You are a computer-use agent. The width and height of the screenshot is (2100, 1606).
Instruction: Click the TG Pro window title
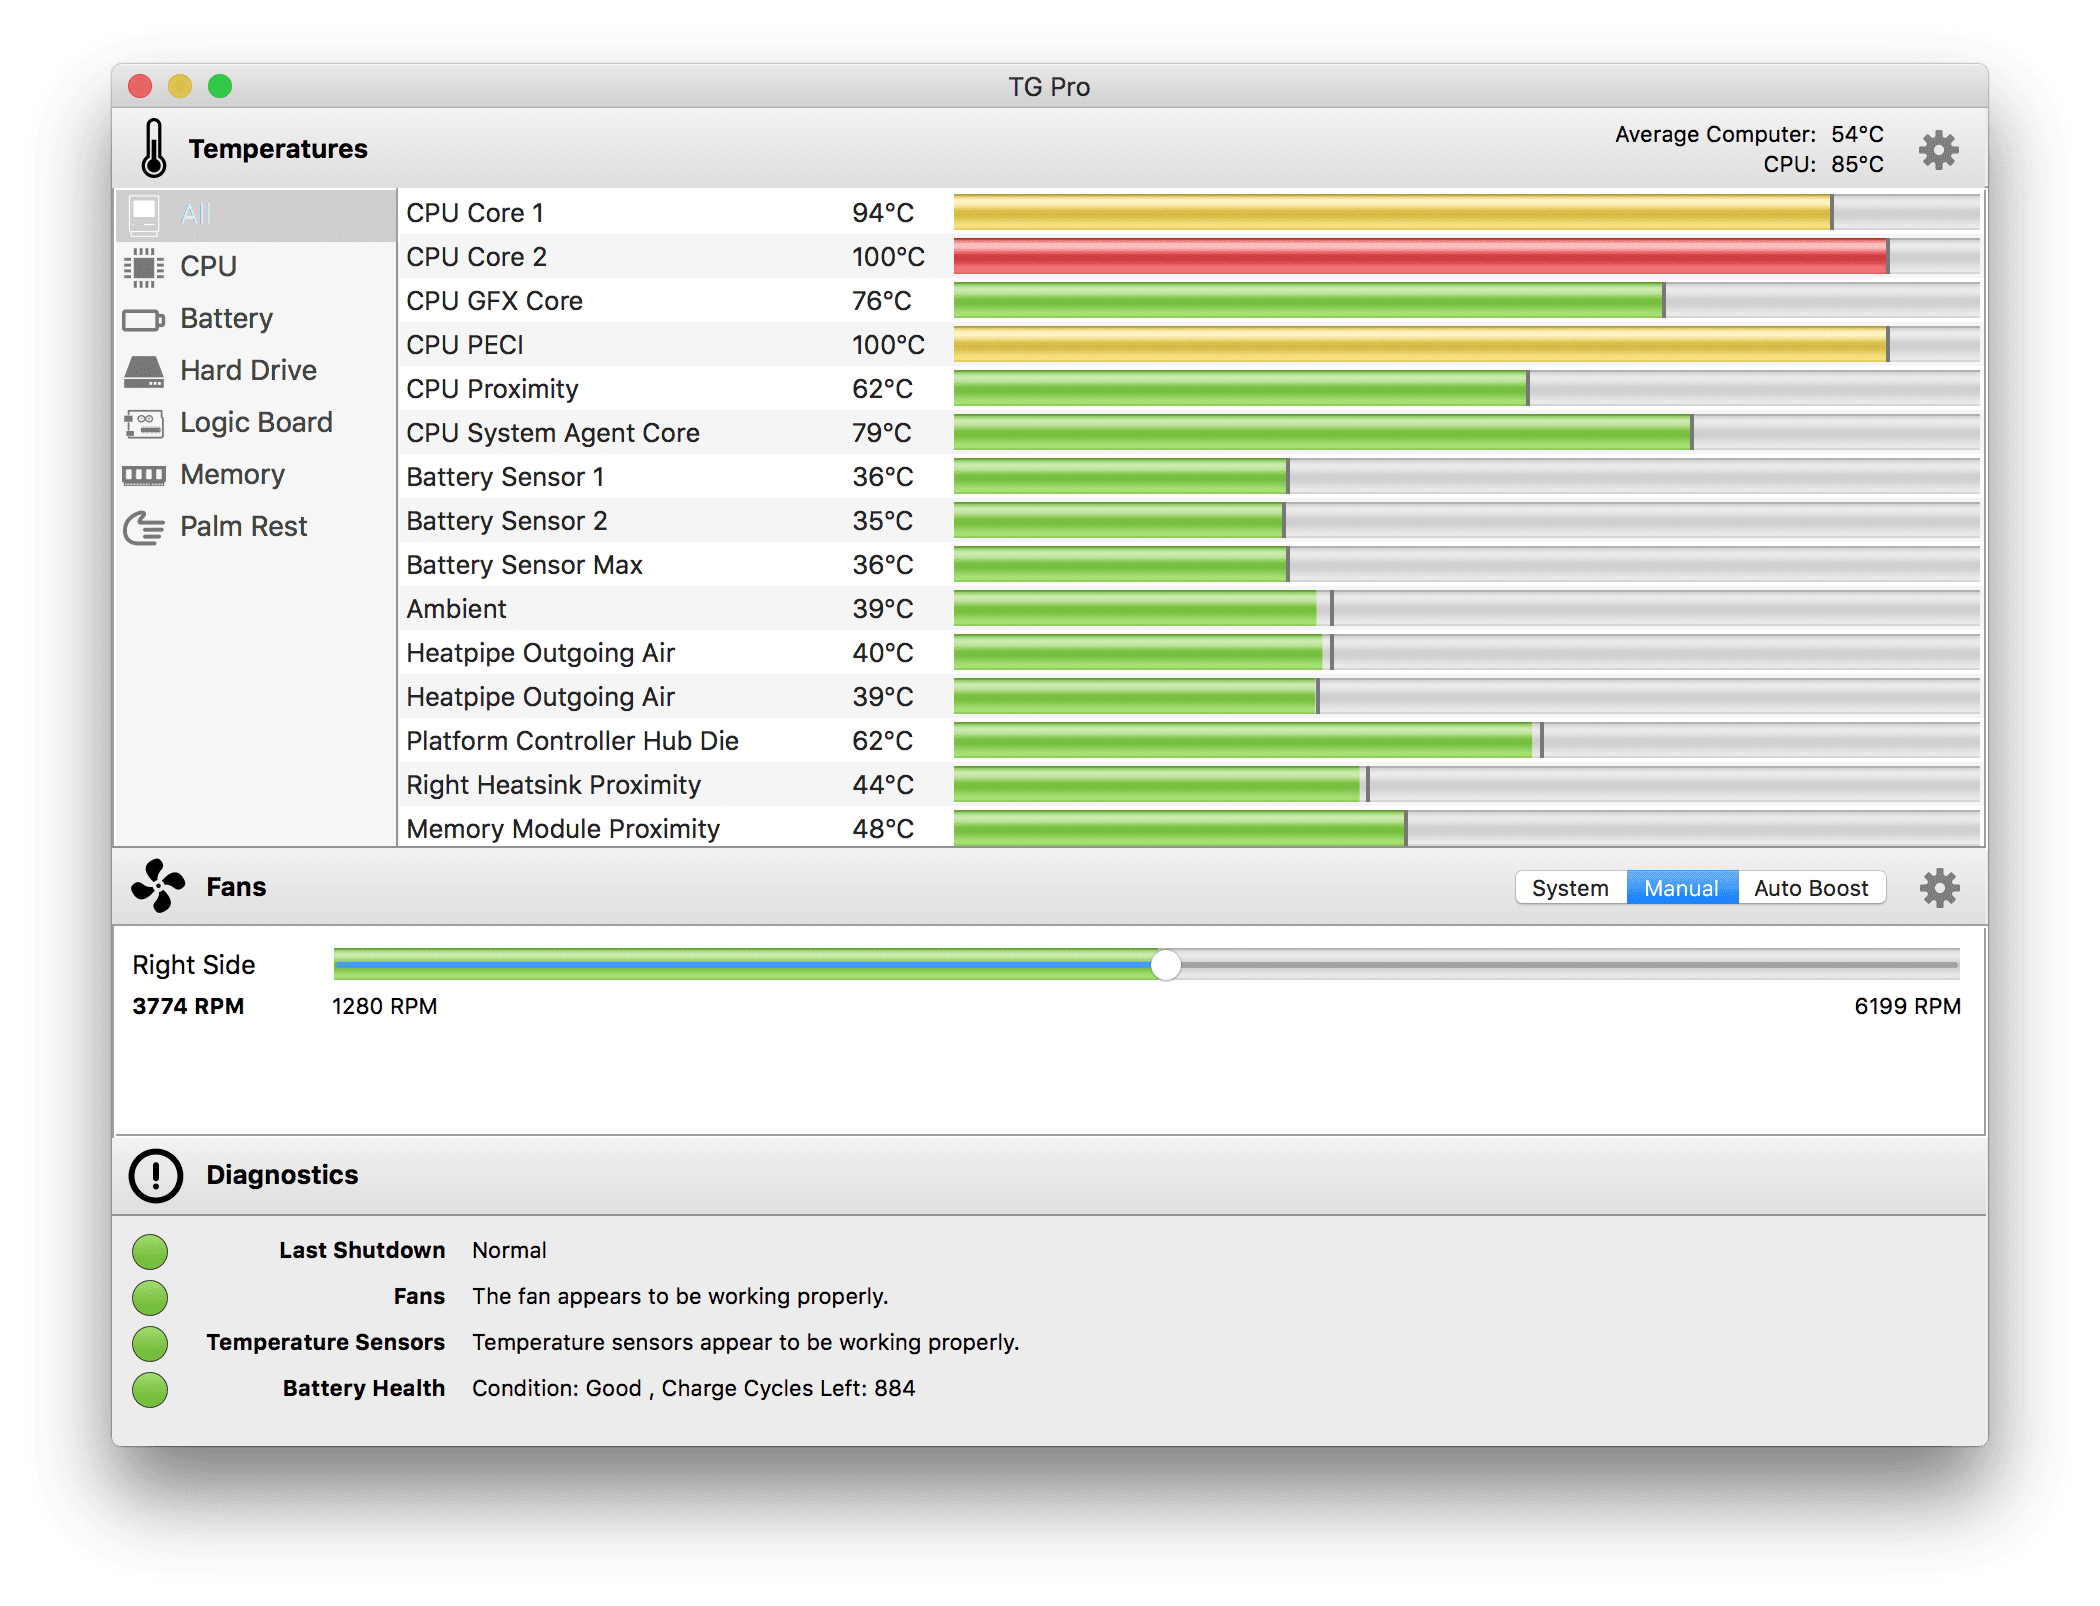1049,87
